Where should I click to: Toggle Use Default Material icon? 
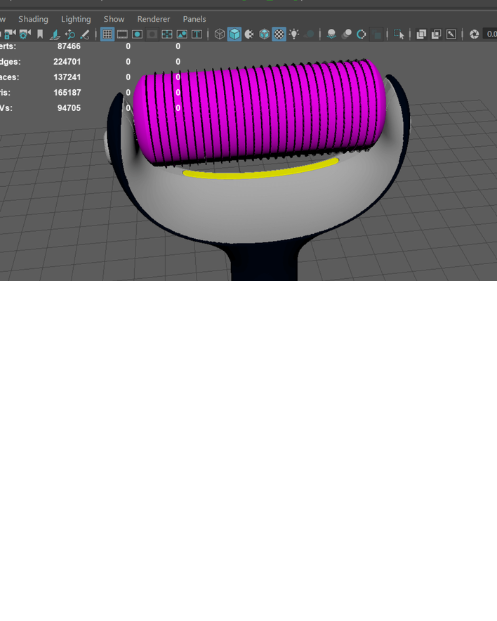(x=249, y=34)
